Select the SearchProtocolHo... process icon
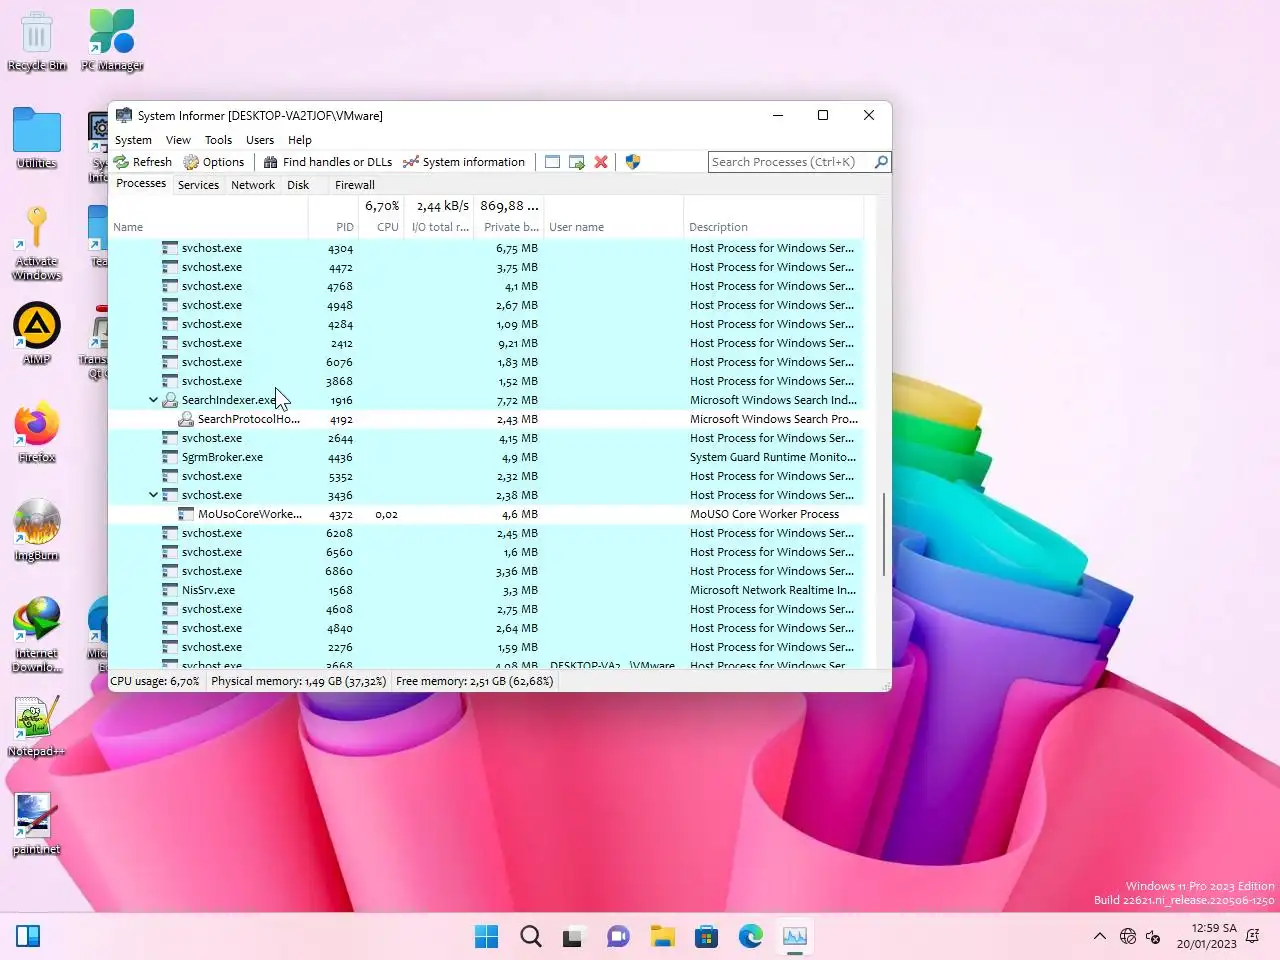Screen dimensions: 1280x960 pyautogui.click(x=186, y=419)
